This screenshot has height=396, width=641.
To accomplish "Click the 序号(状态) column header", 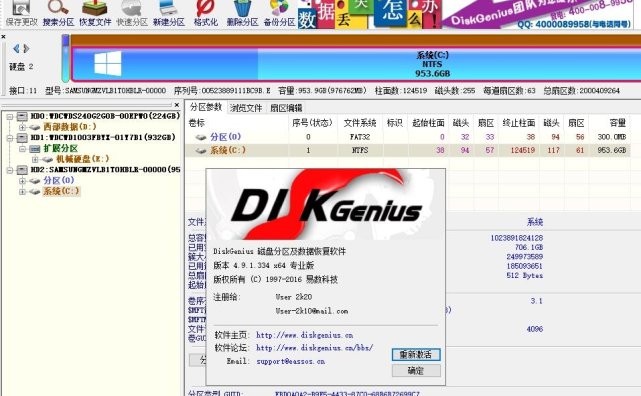I will (x=312, y=123).
